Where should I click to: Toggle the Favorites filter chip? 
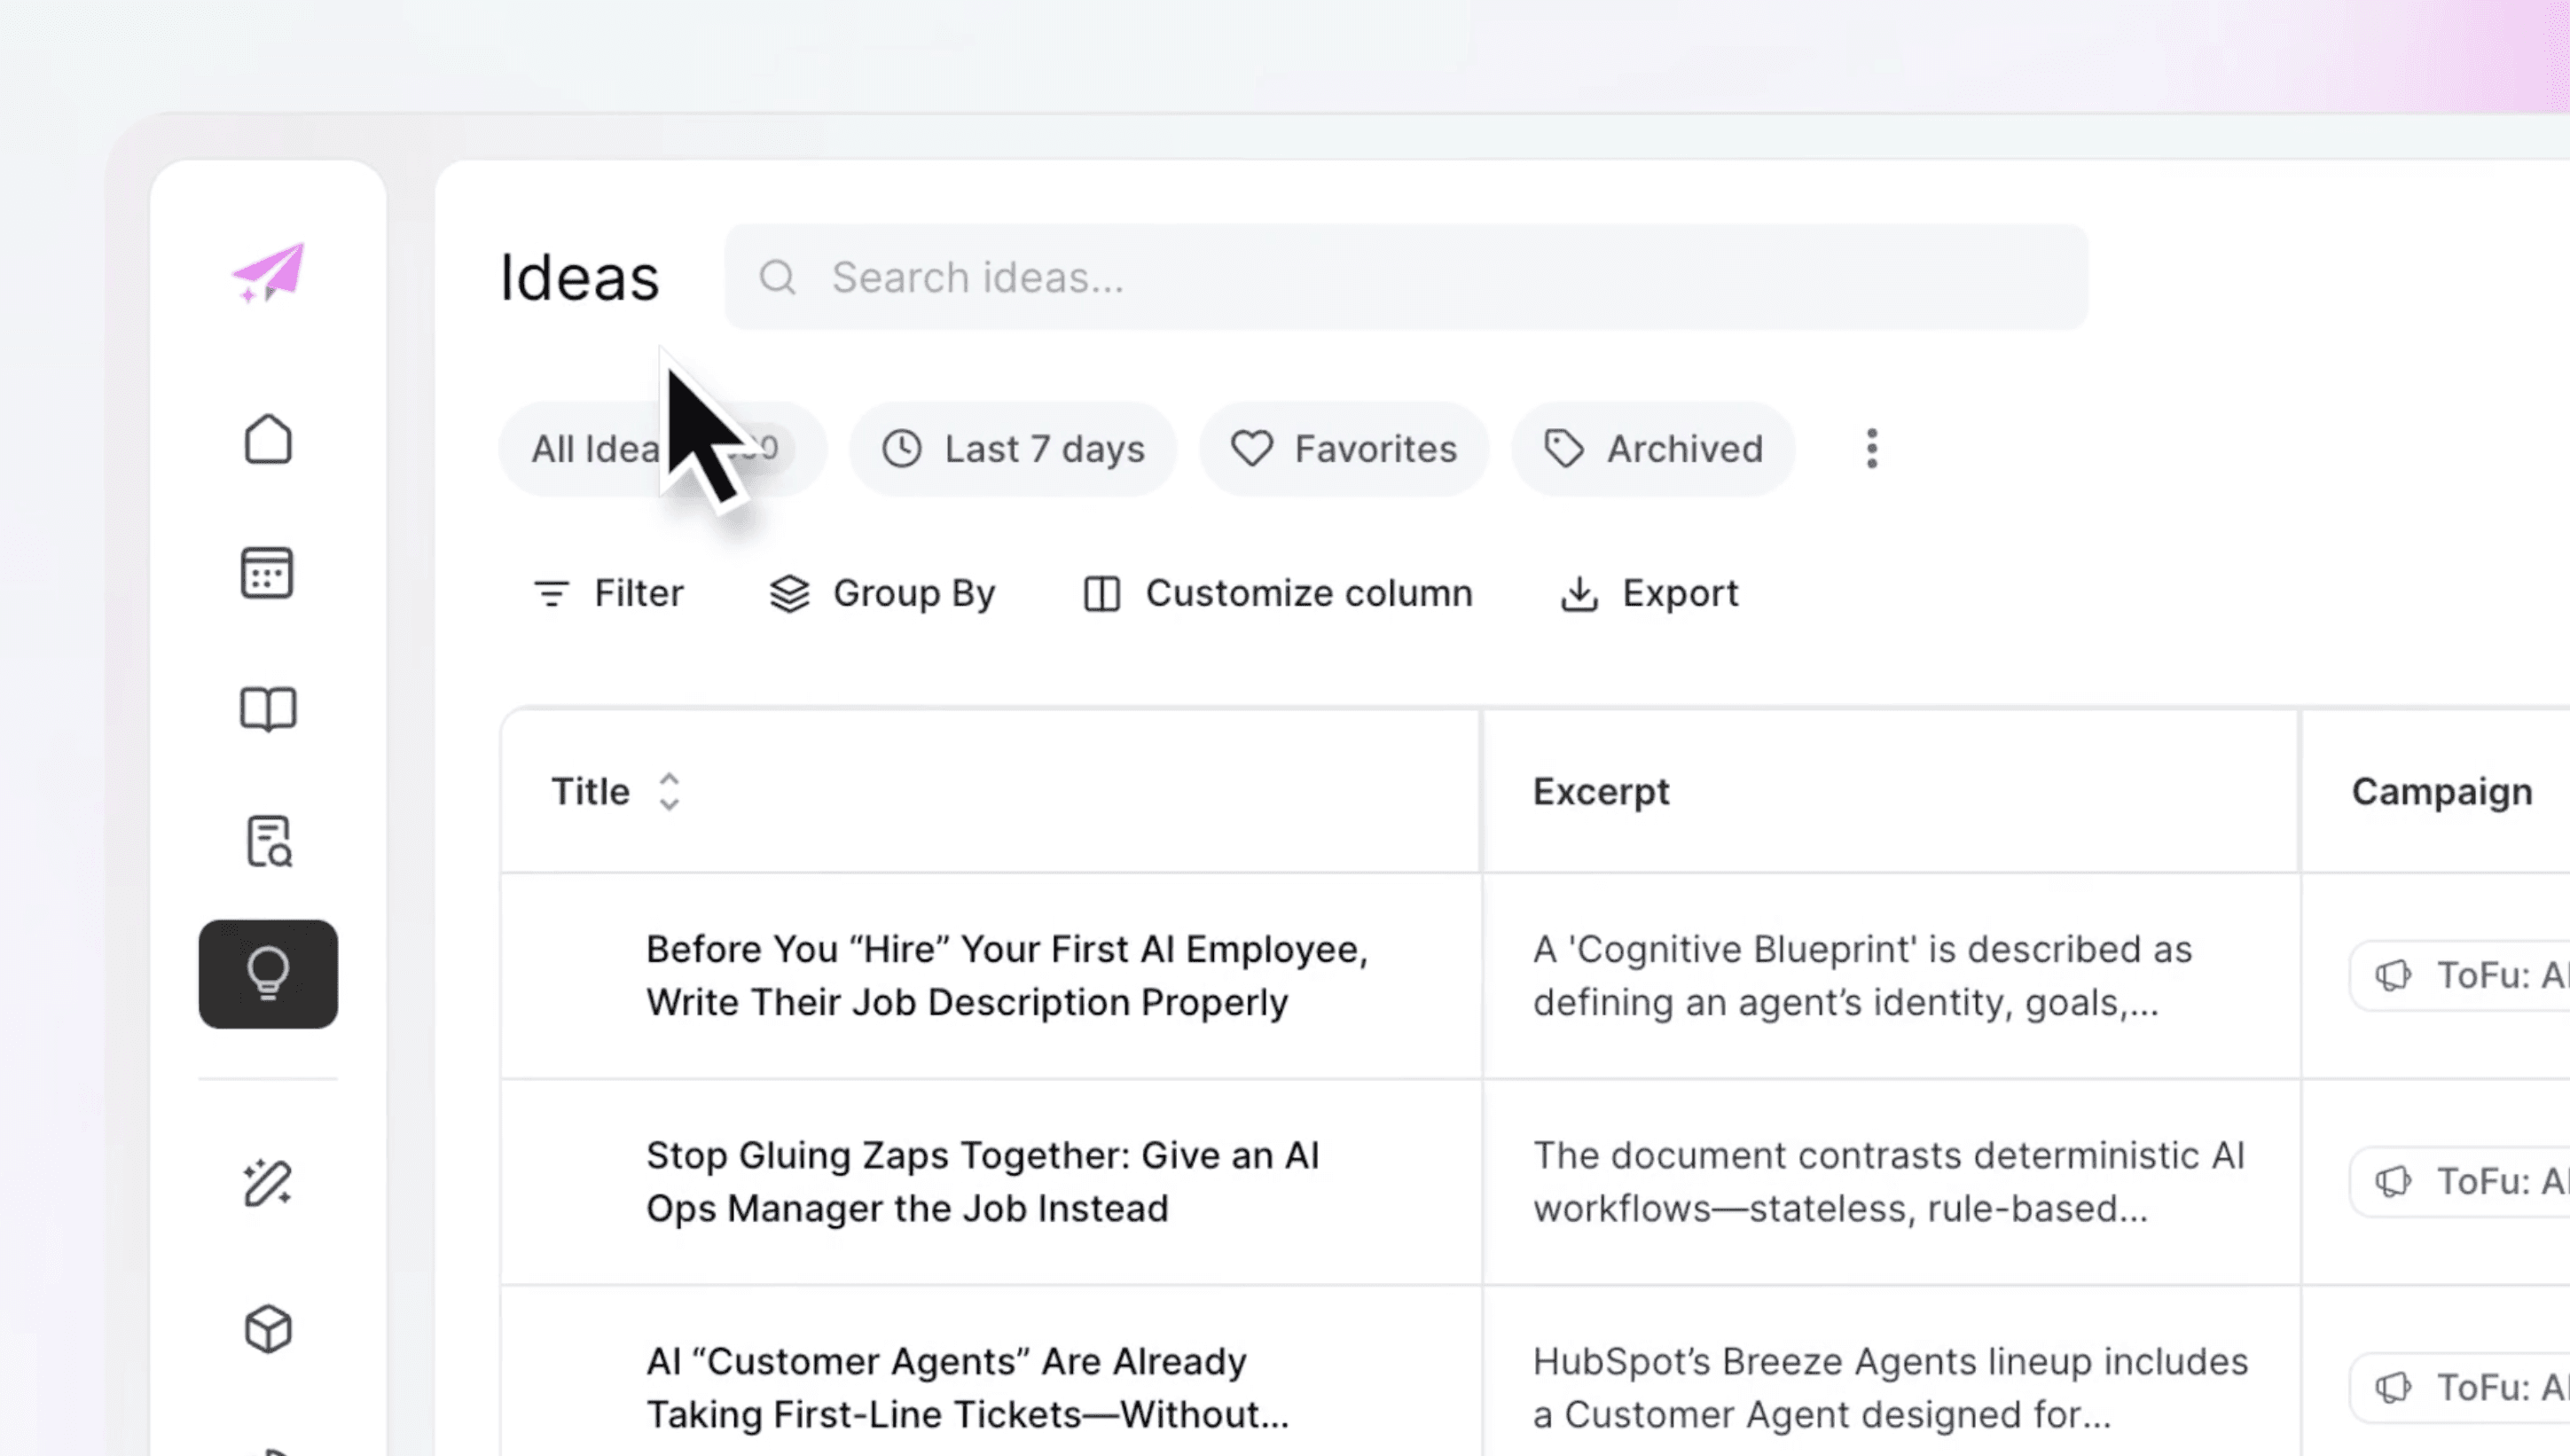click(x=1343, y=449)
